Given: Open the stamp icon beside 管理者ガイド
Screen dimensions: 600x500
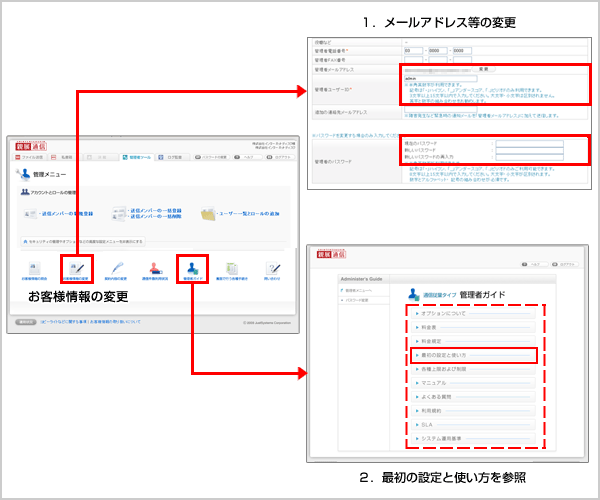Looking at the screenshot, I should point(155,268).
